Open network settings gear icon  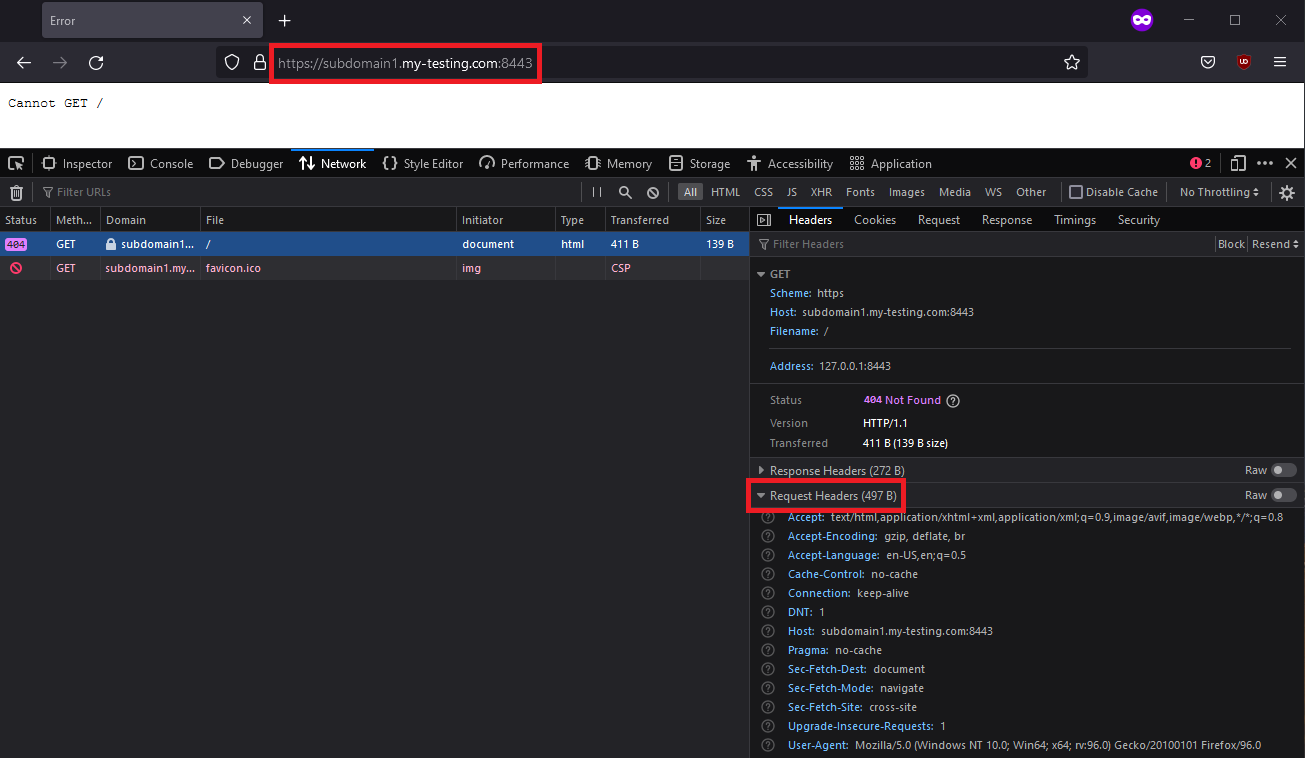point(1287,192)
